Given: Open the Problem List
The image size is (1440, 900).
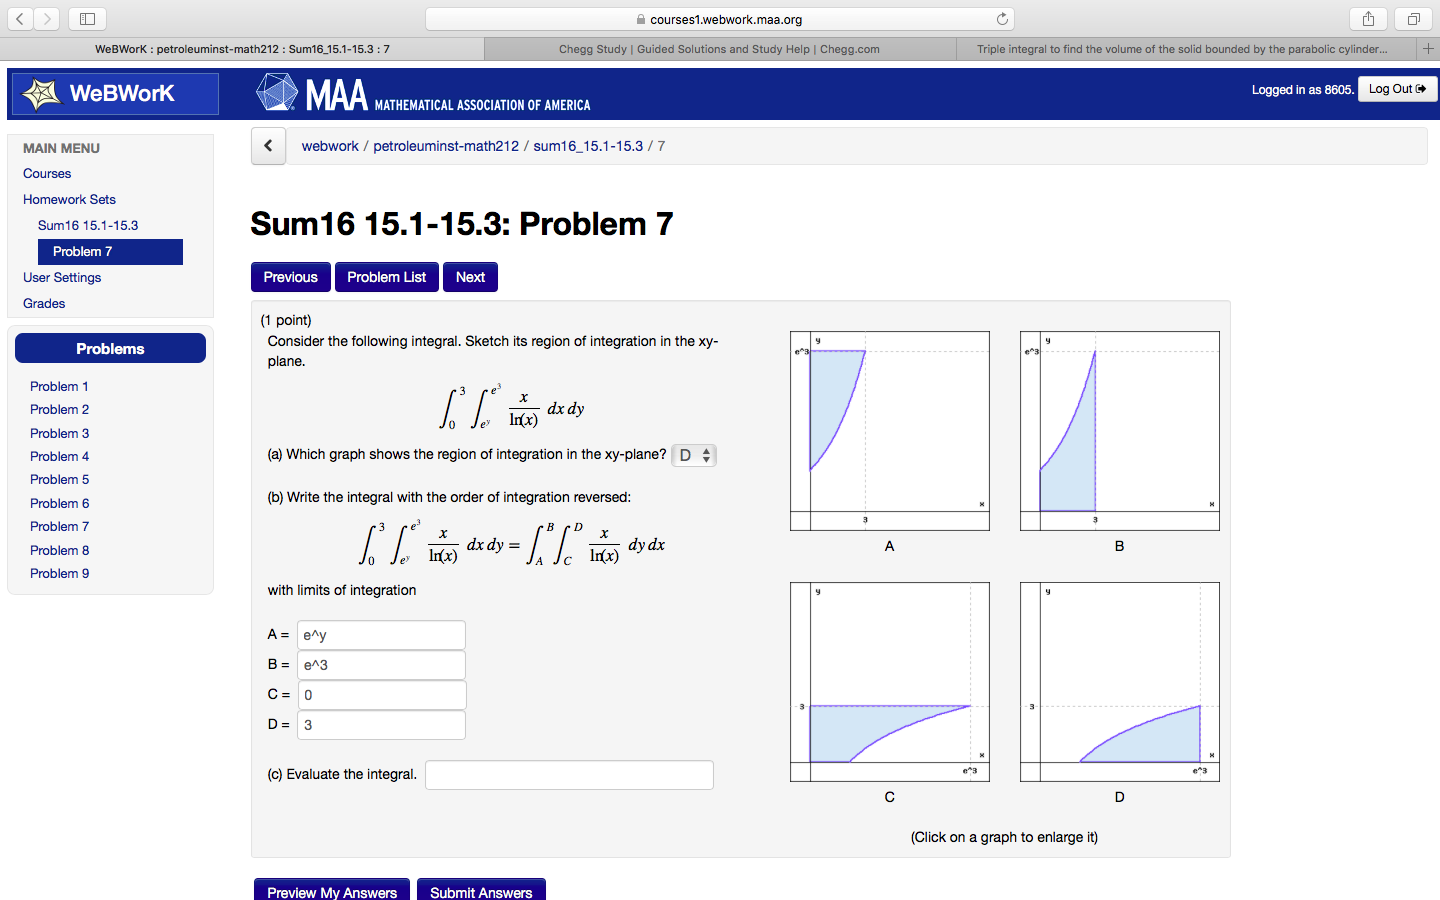Looking at the screenshot, I should click(386, 277).
